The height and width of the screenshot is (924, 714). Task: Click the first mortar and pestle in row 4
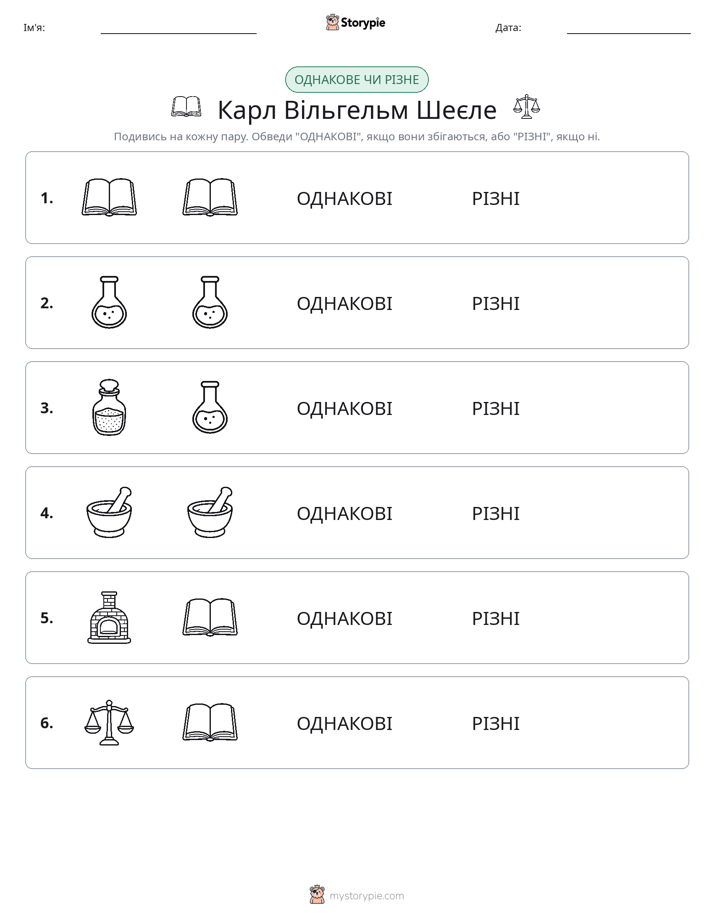tap(109, 512)
